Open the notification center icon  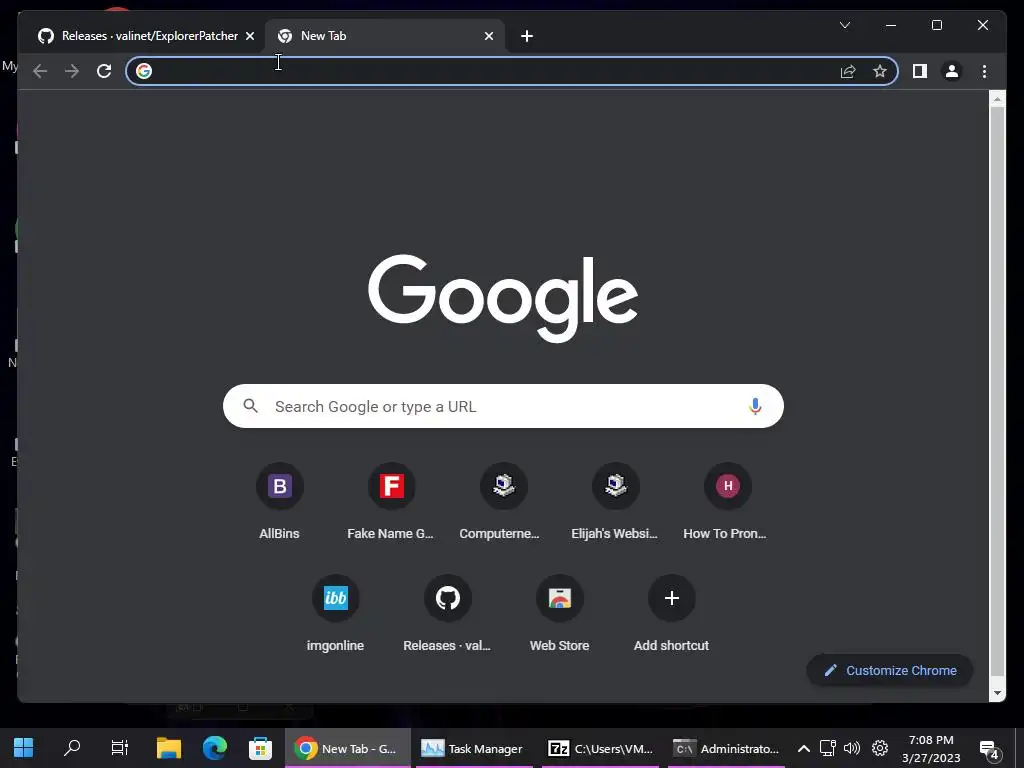[x=989, y=750]
